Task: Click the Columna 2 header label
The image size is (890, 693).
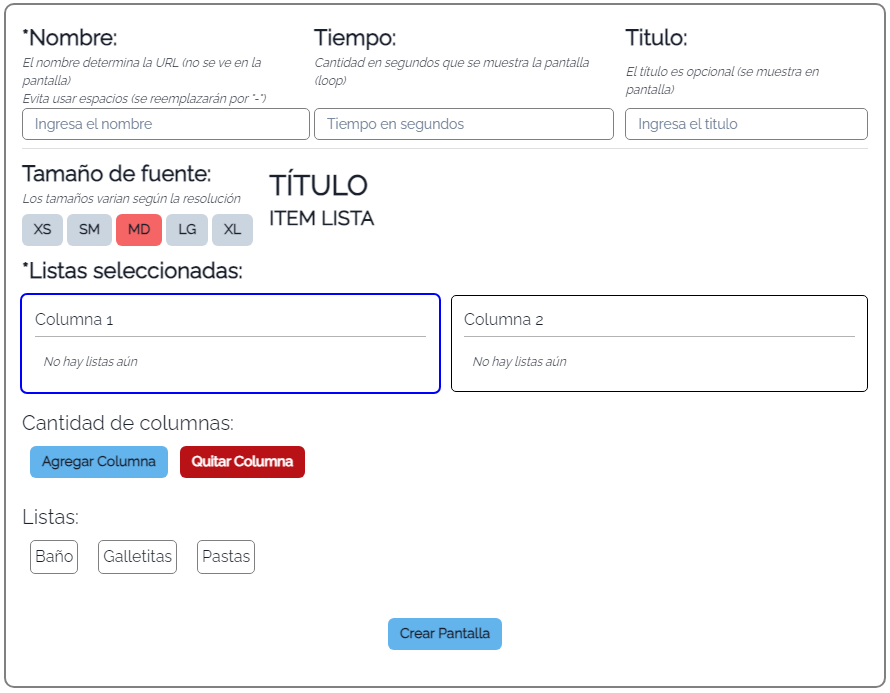Action: (503, 320)
